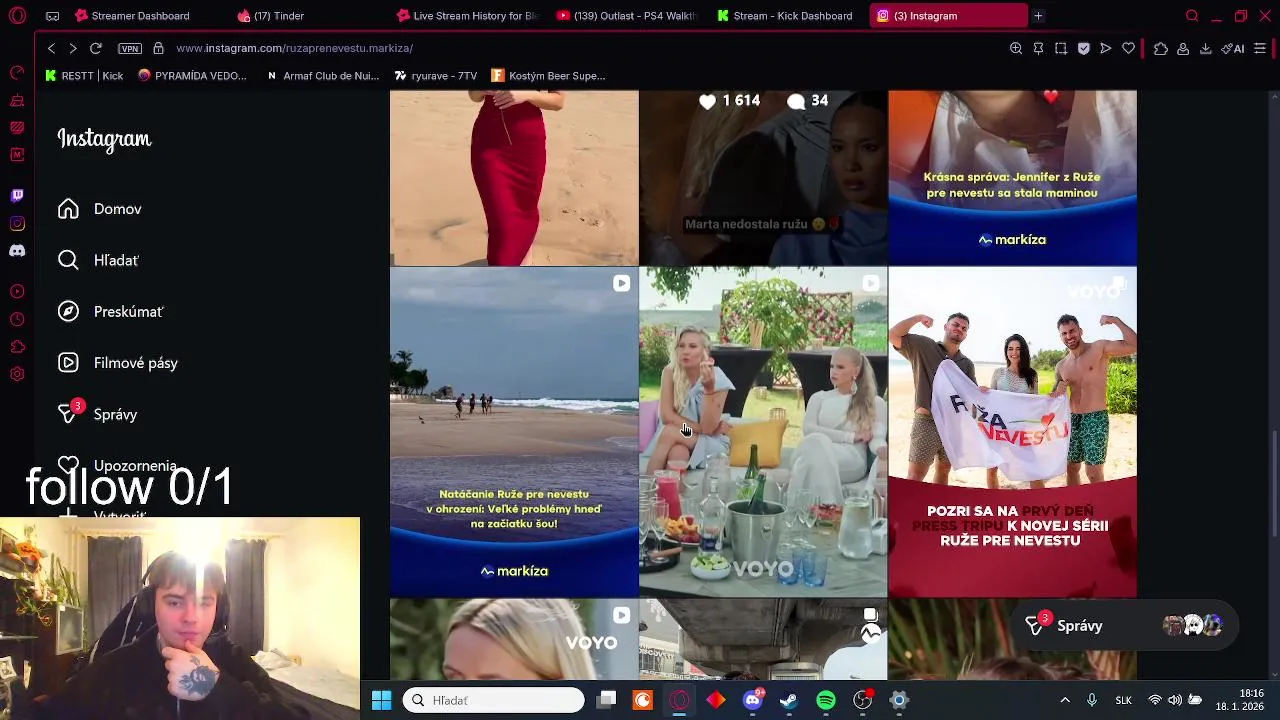Open the press trip day one post
Screen dimensions: 1280x720
tap(1012, 433)
